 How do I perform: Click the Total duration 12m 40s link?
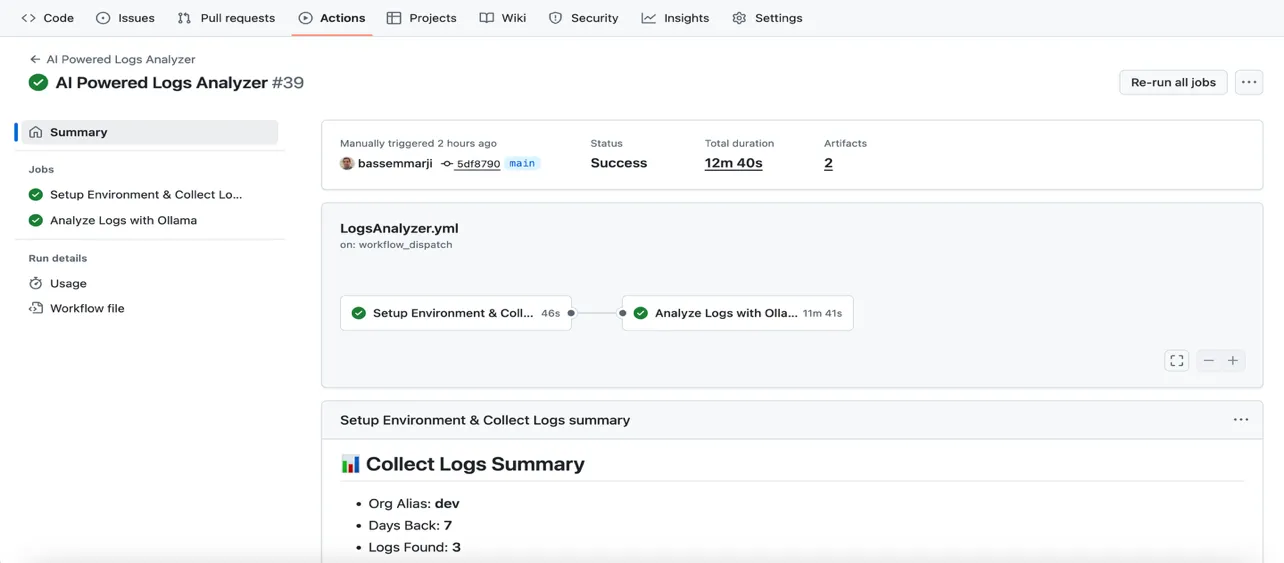733,163
